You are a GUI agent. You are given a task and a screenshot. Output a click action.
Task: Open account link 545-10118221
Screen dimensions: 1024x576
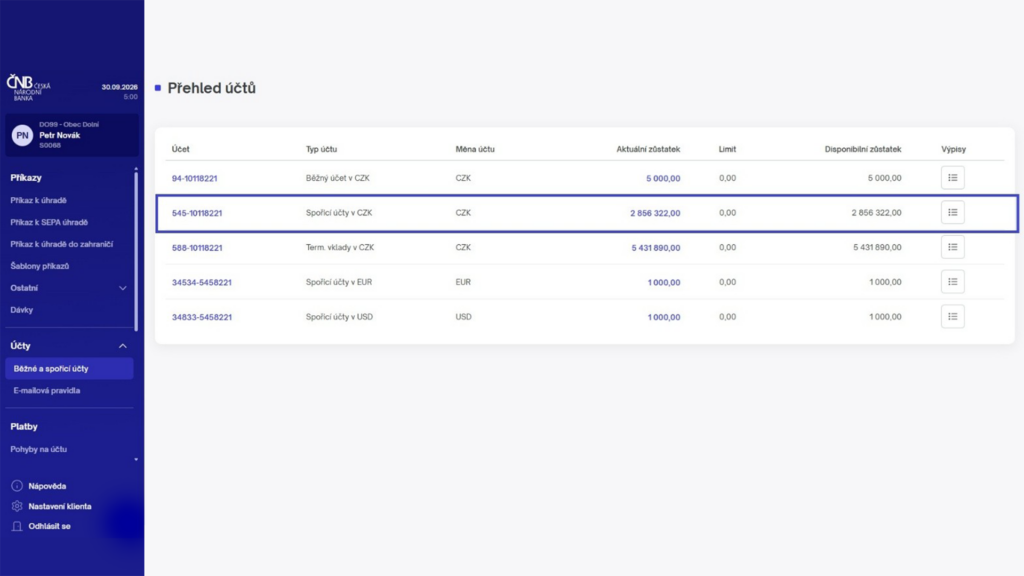pyautogui.click(x=197, y=213)
